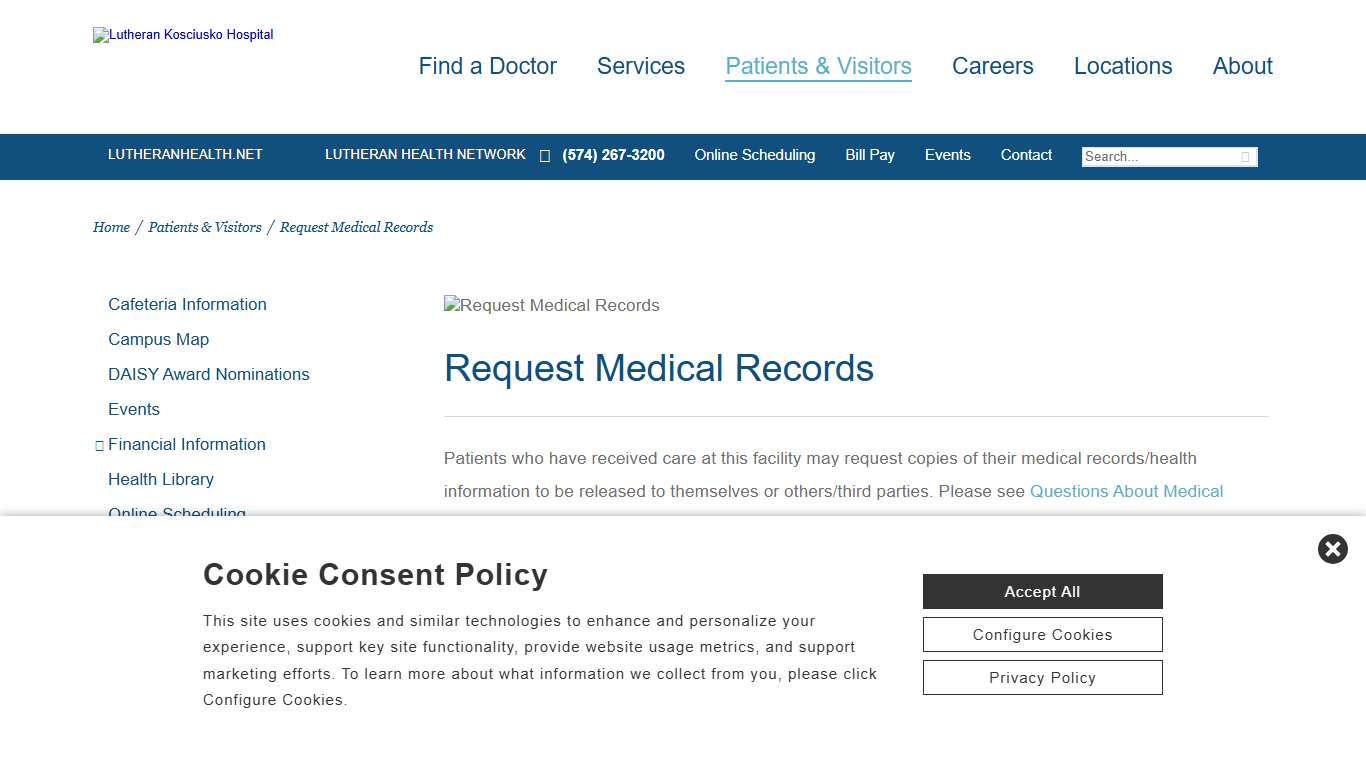Image resolution: width=1366 pixels, height=768 pixels.
Task: Click the phone icon in the blue bar
Action: click(545, 156)
